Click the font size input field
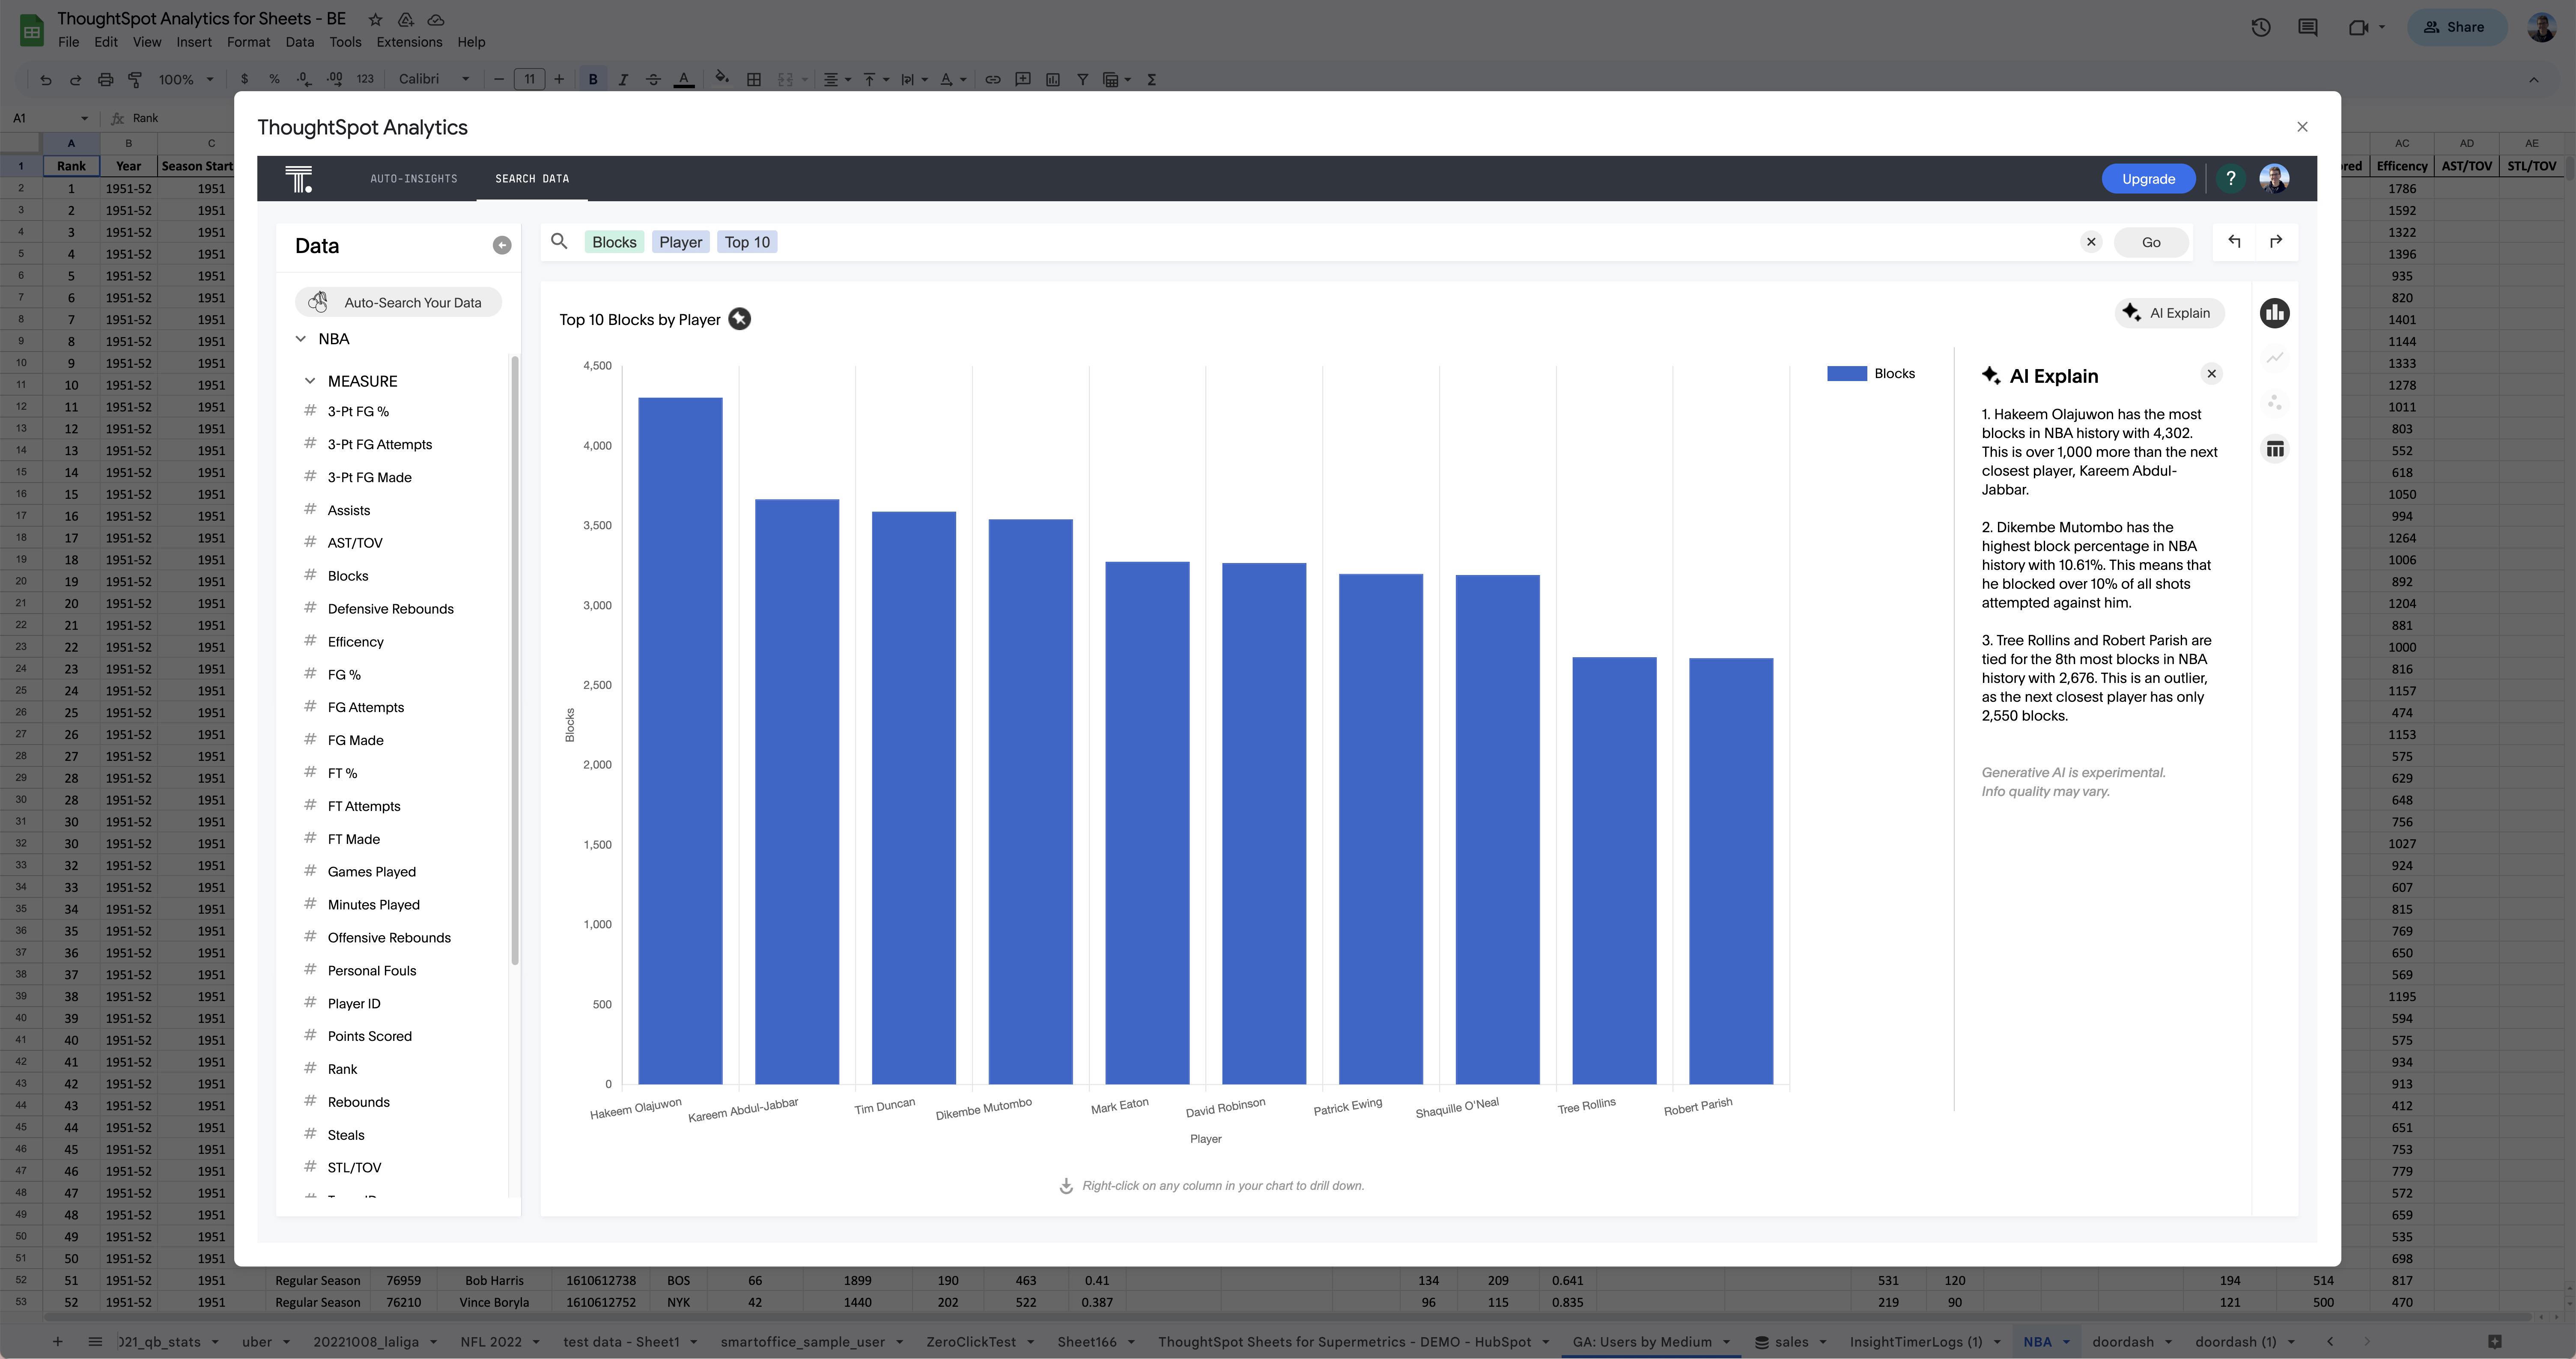The width and height of the screenshot is (2576, 1359). pos(529,80)
